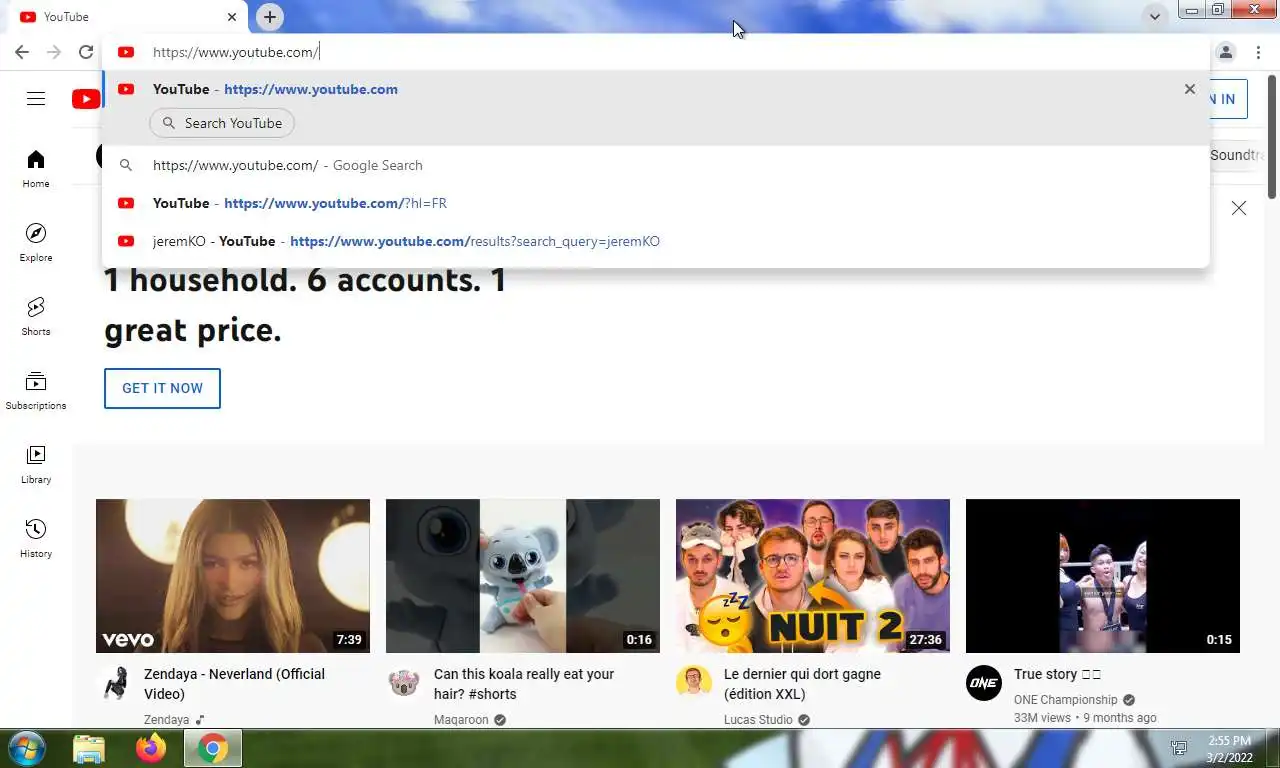
Task: Open History in the sidebar
Action: click(x=36, y=539)
